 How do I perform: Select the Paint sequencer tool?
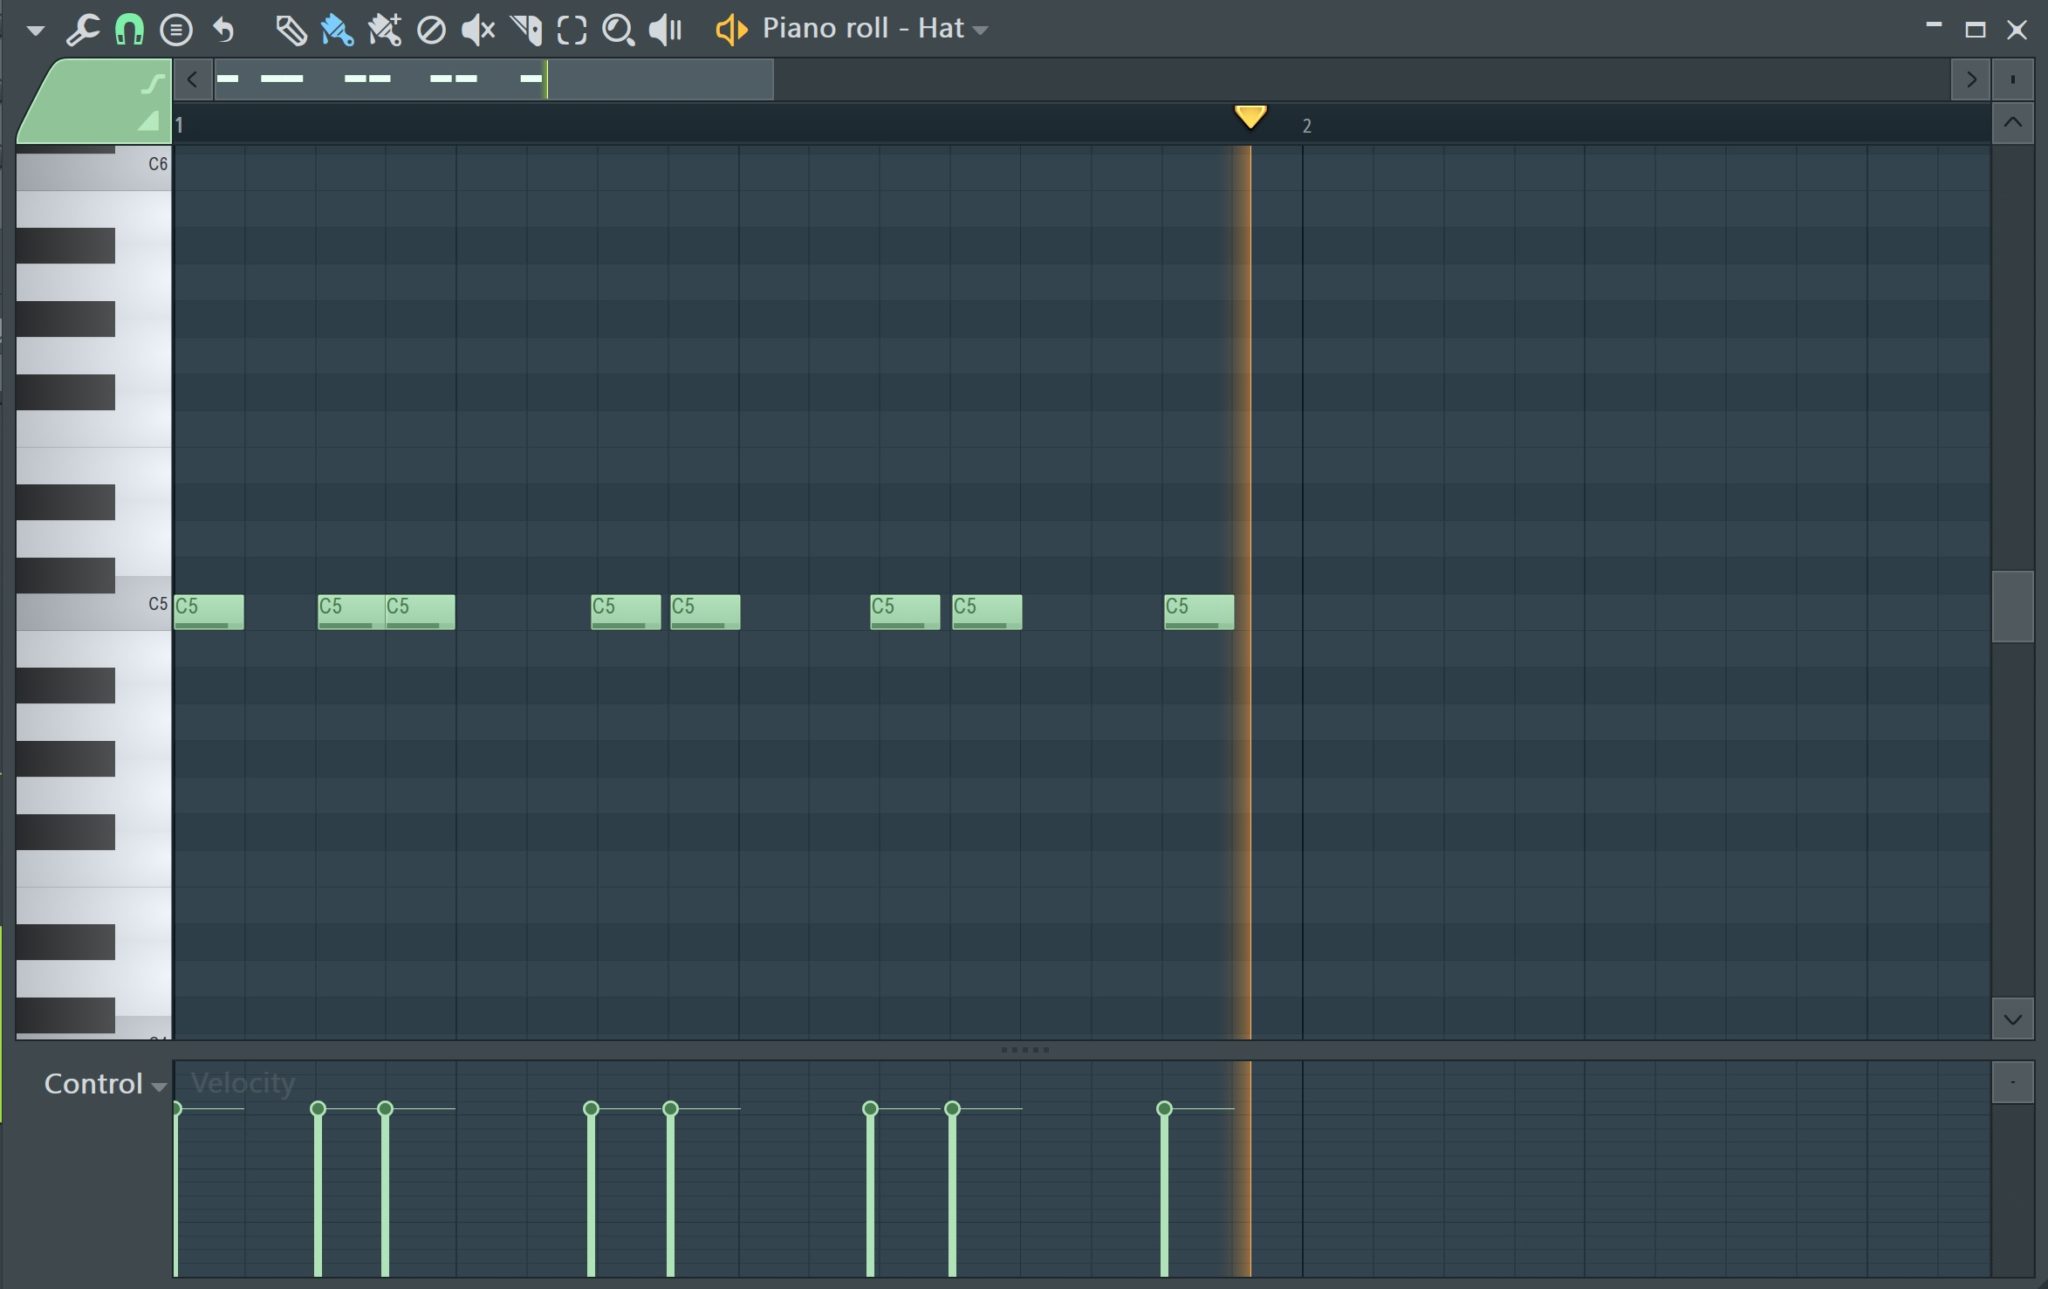point(385,29)
